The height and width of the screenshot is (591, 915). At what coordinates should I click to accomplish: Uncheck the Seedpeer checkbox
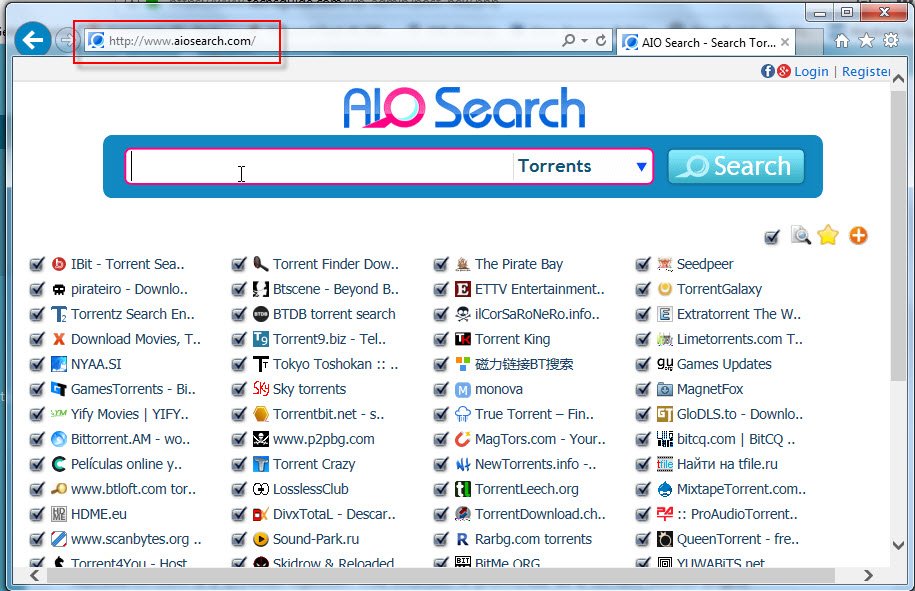click(x=643, y=264)
